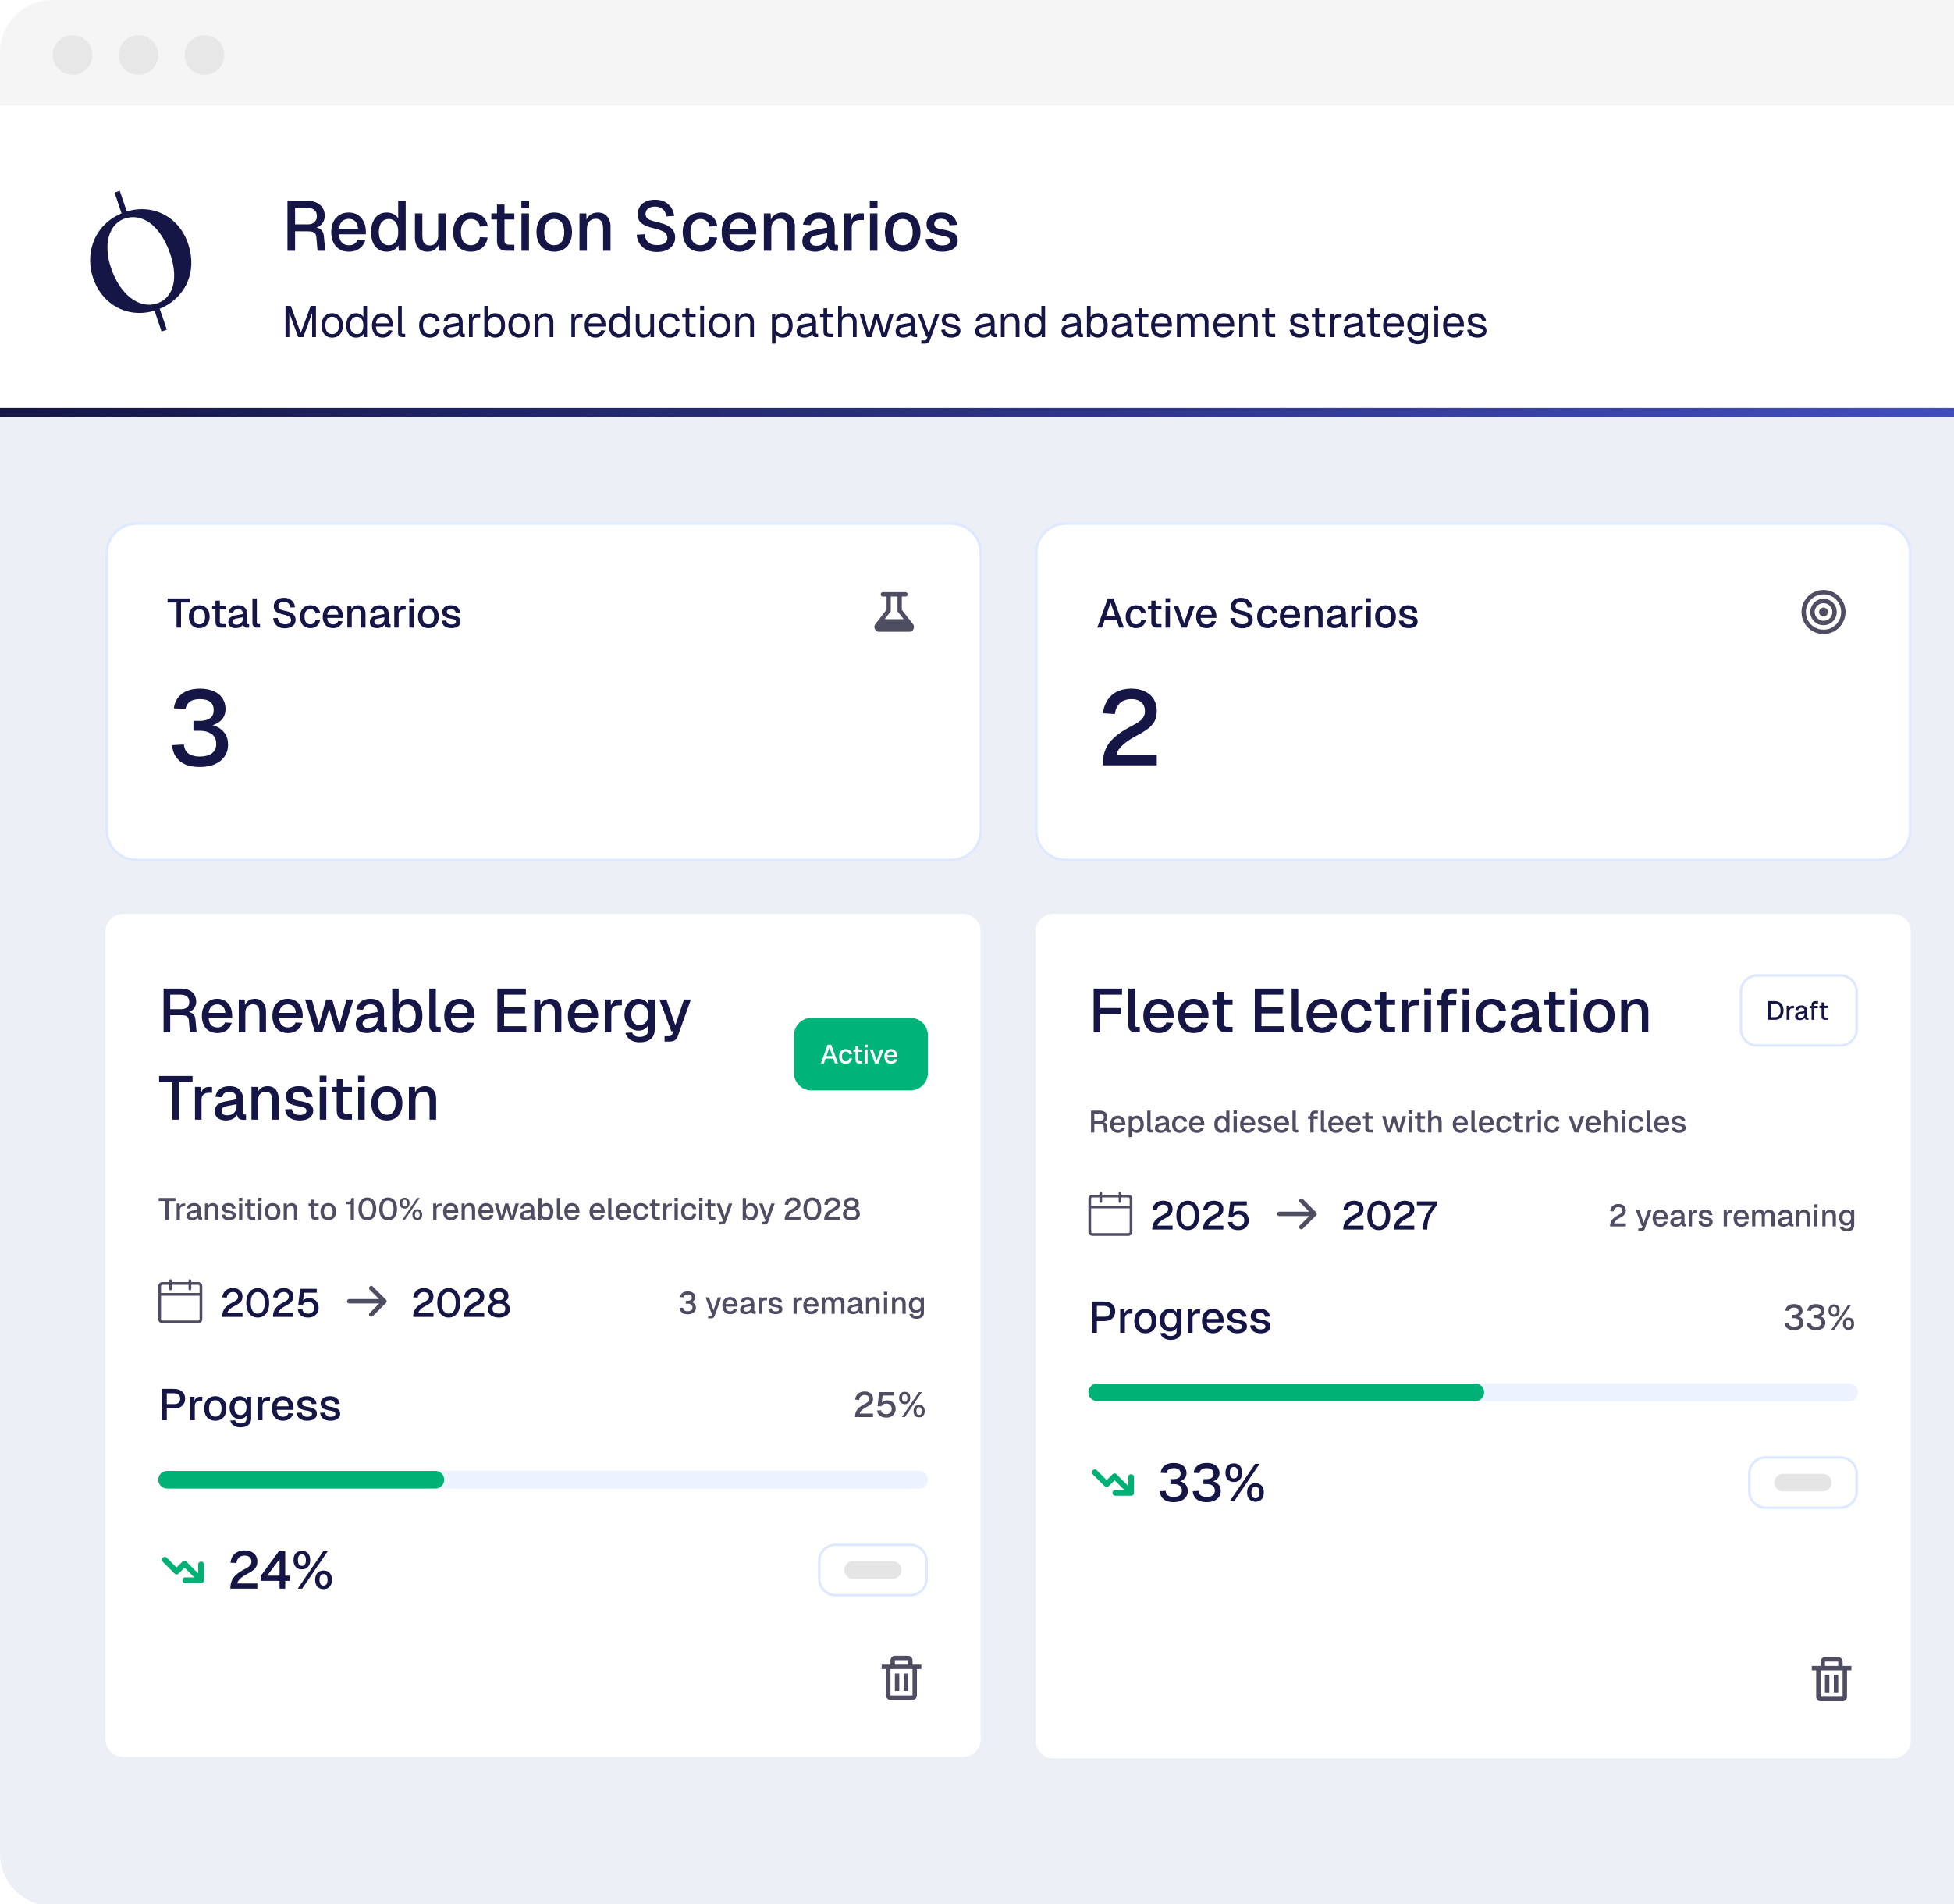Click the Draft status badge

click(x=1797, y=1010)
